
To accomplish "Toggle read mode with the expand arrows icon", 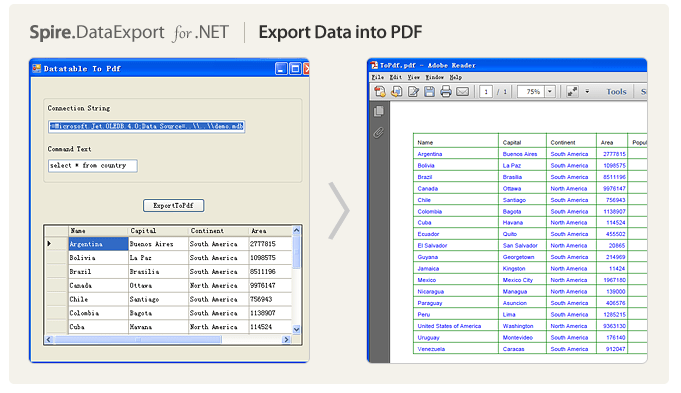I will [572, 91].
